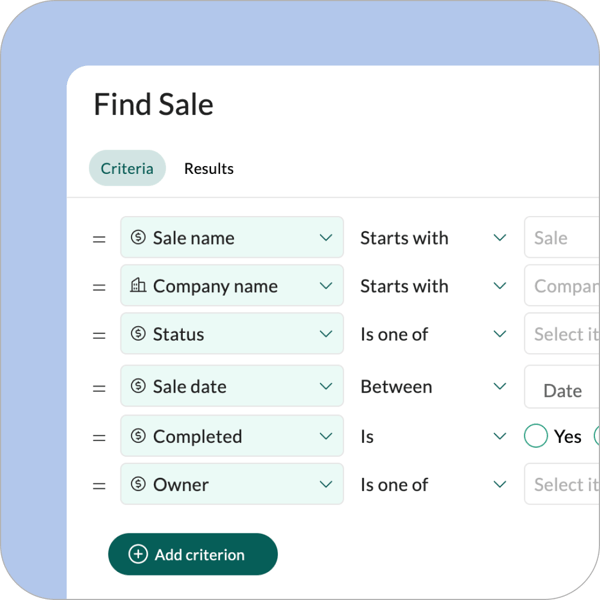Click the Sale value input field
600x600 pixels.
tap(562, 238)
